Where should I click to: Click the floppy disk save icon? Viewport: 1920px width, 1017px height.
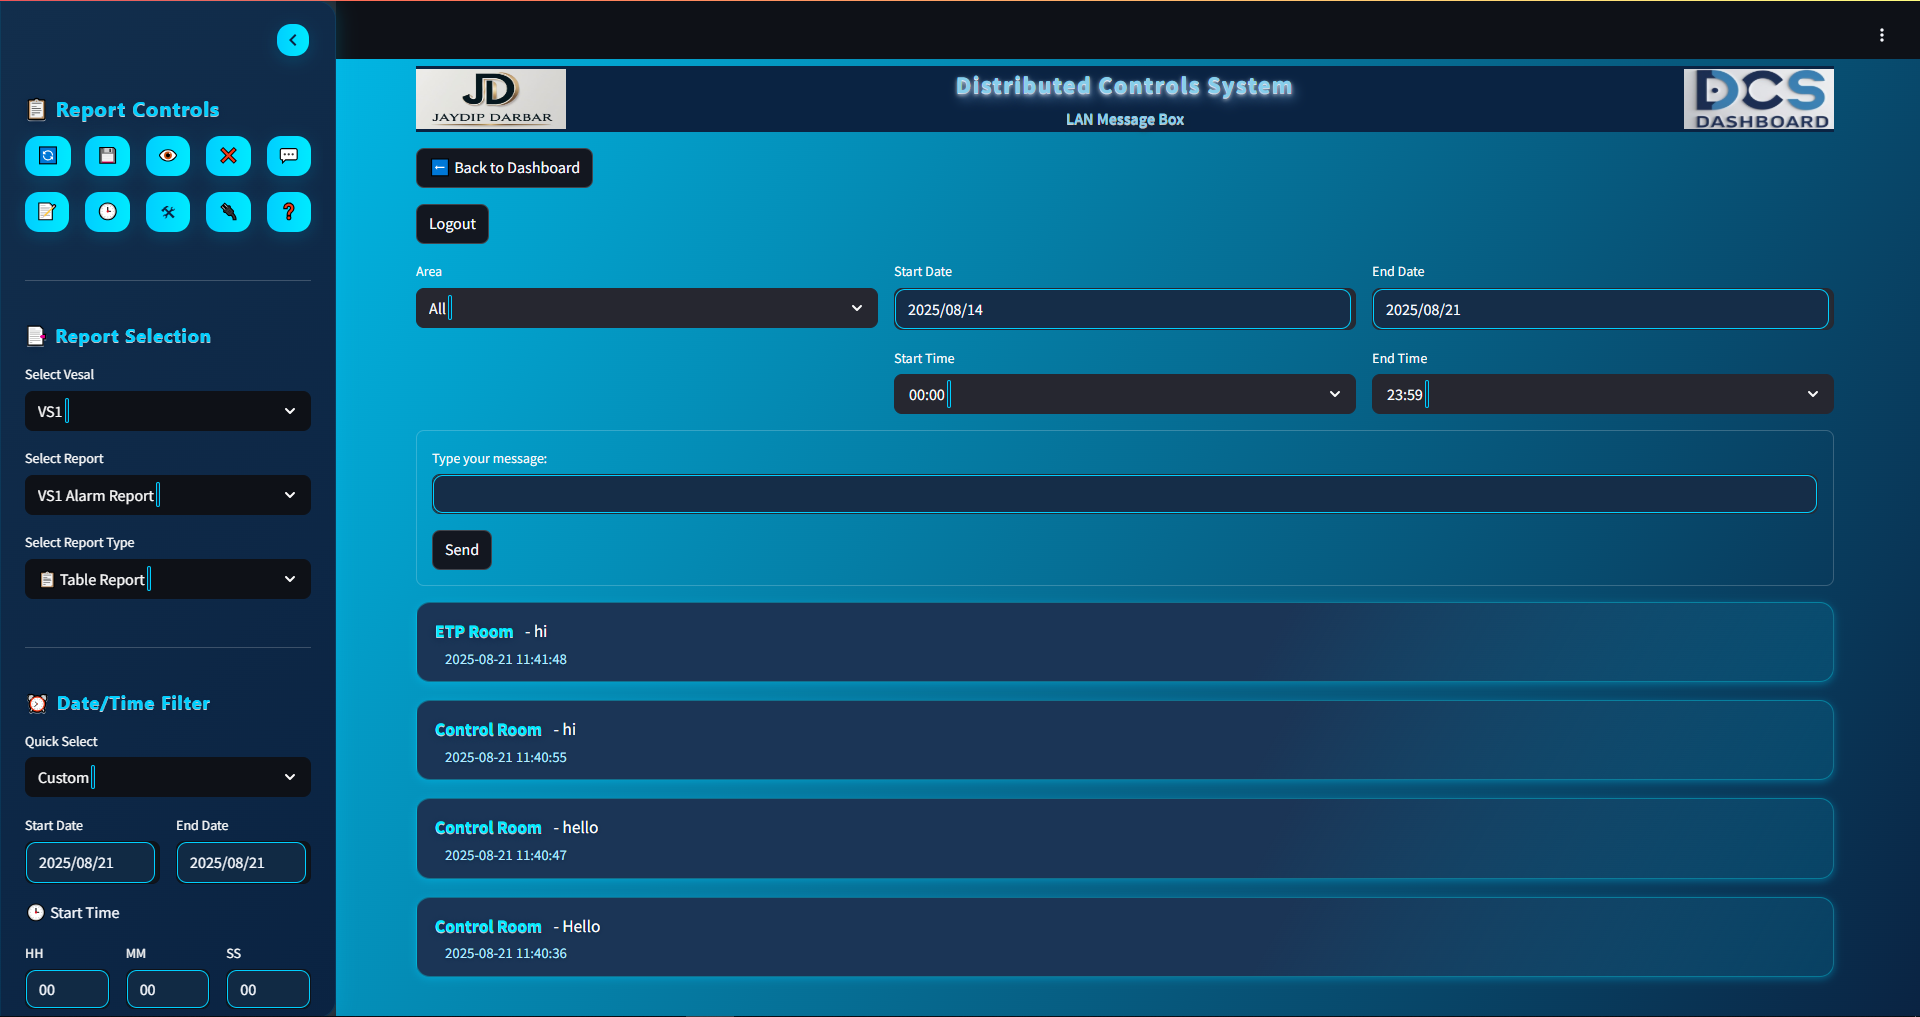[108, 156]
